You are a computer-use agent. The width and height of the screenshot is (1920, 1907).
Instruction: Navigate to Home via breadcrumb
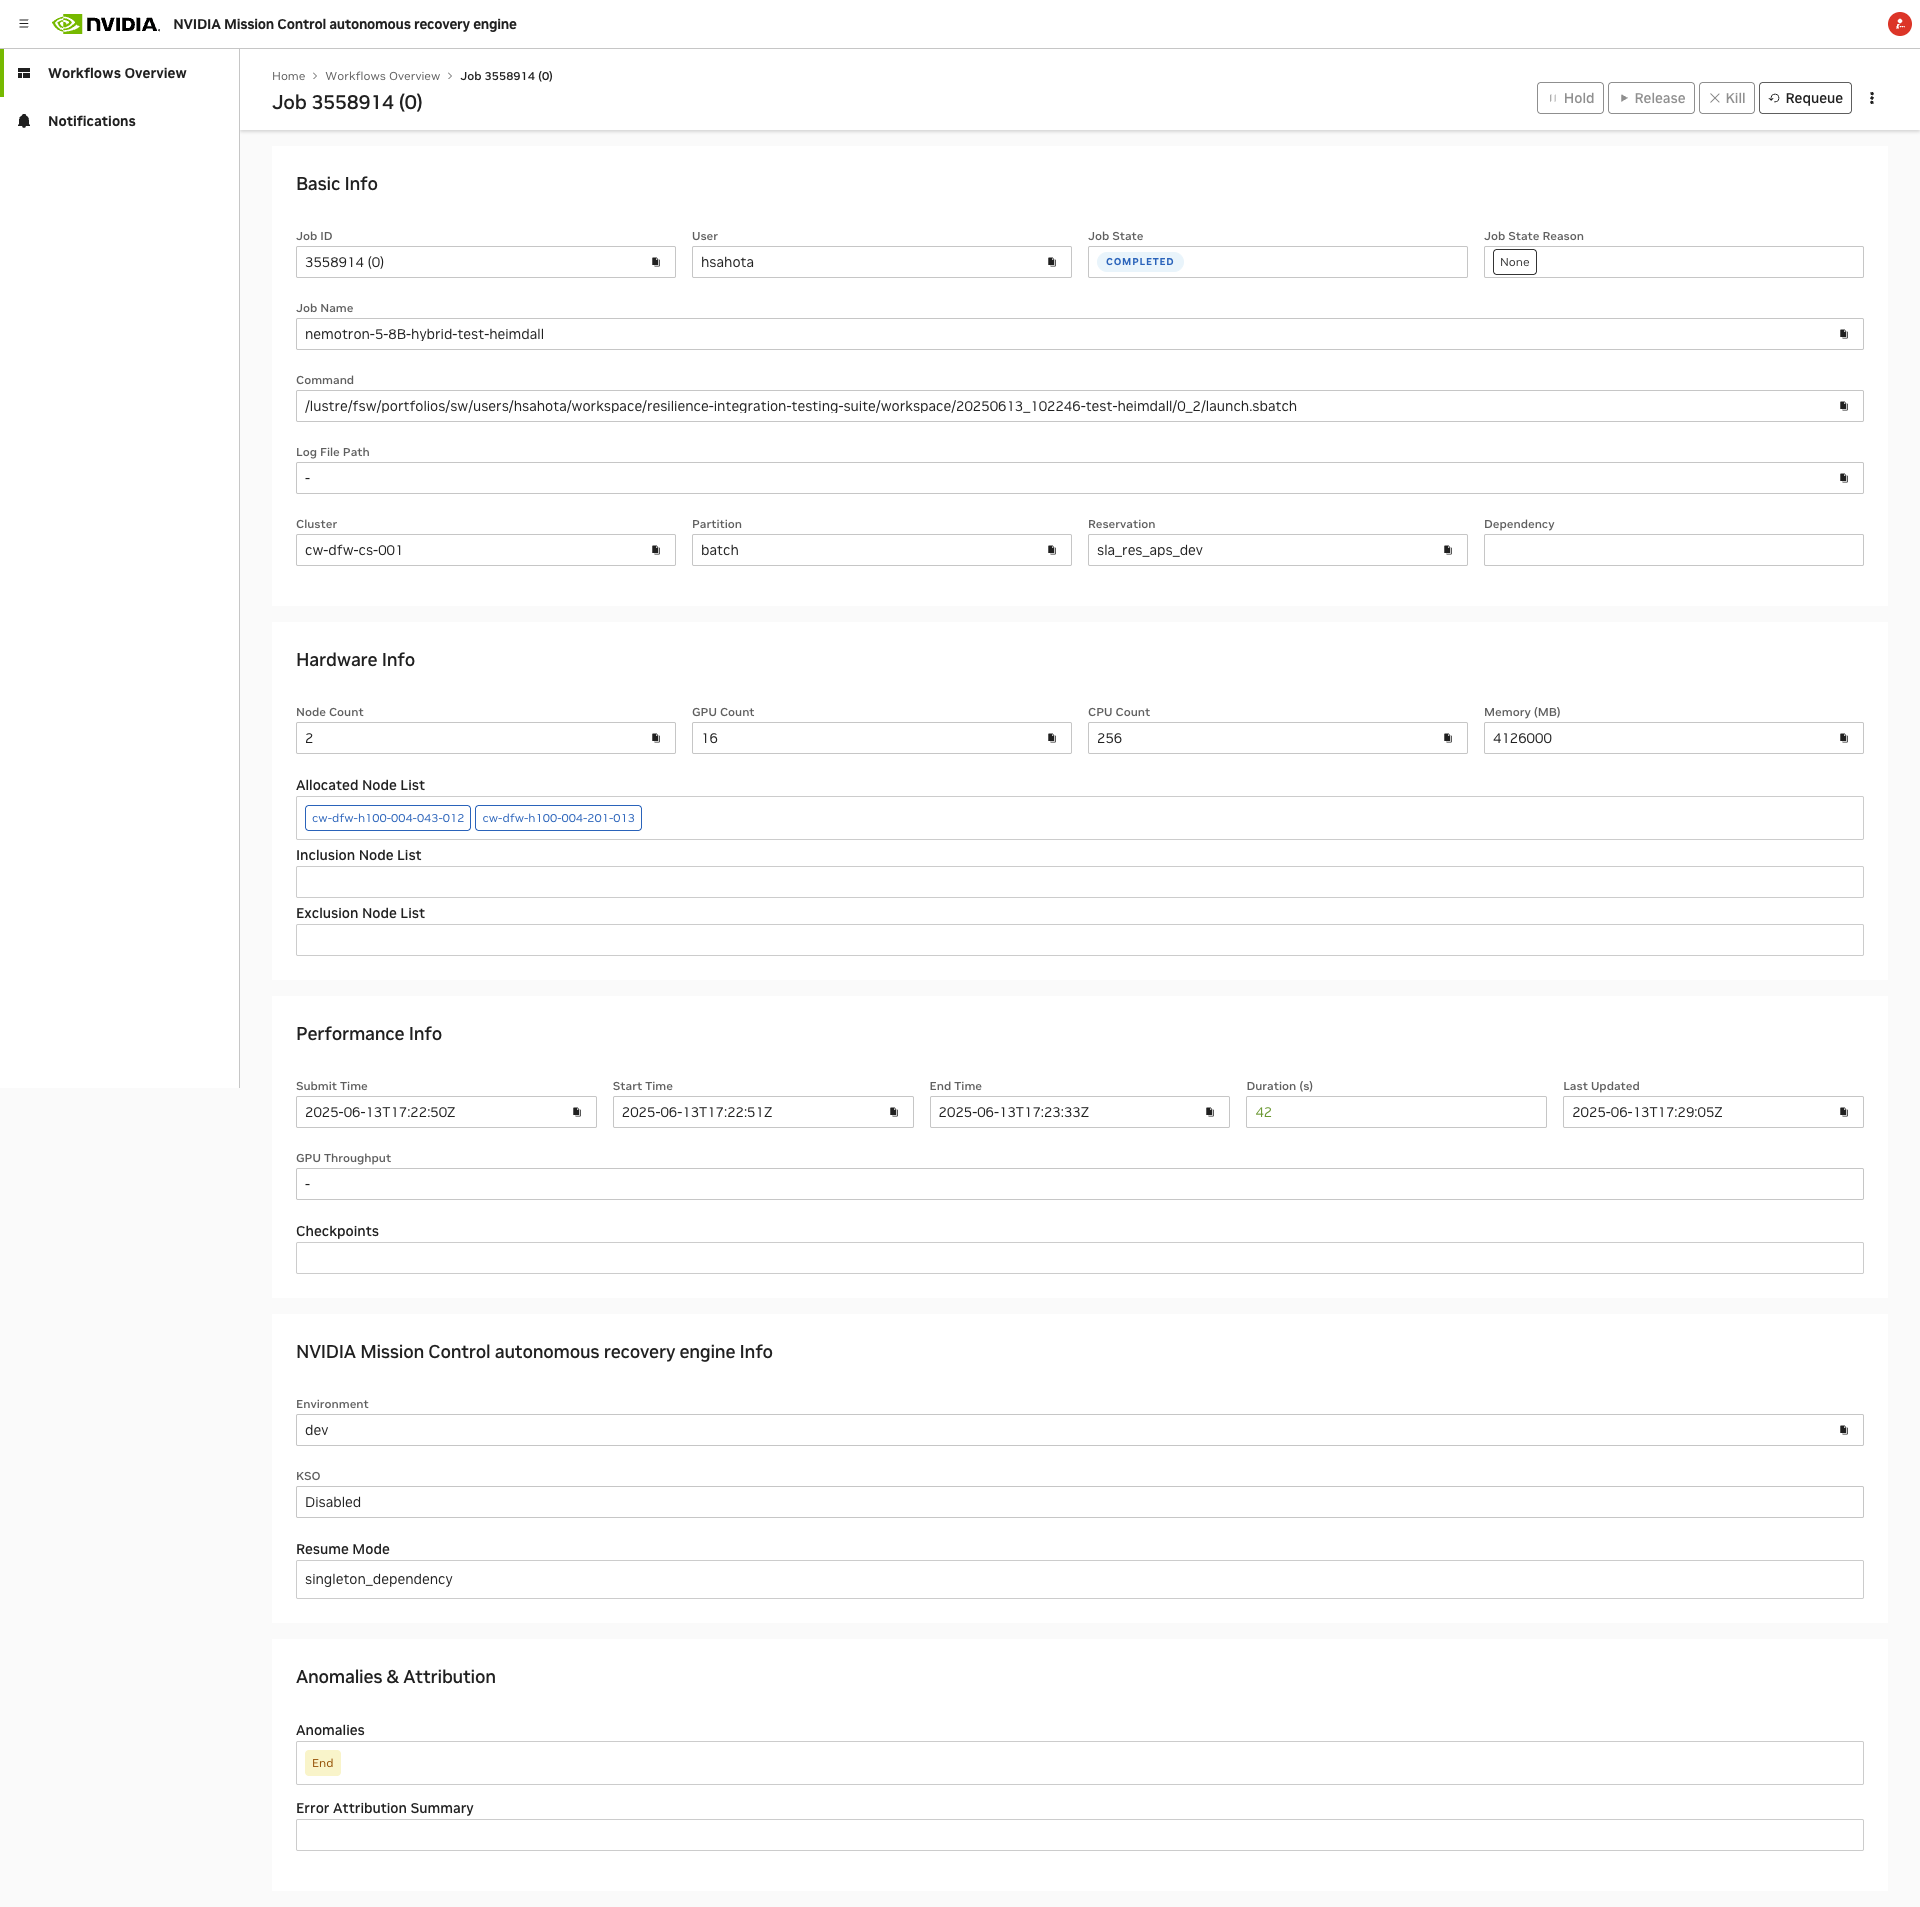point(288,76)
